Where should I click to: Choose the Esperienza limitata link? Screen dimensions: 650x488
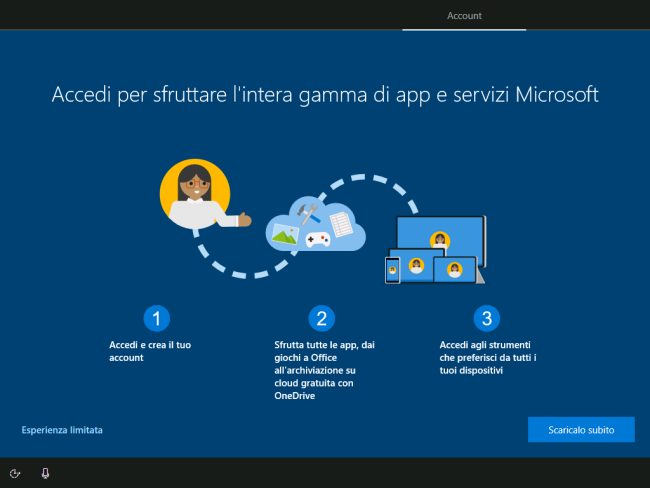click(x=62, y=430)
